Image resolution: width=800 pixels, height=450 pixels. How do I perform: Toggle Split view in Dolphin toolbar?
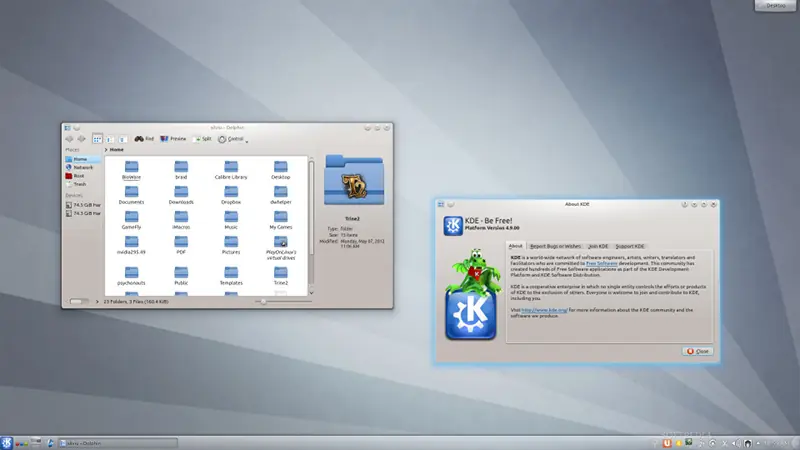(x=202, y=139)
